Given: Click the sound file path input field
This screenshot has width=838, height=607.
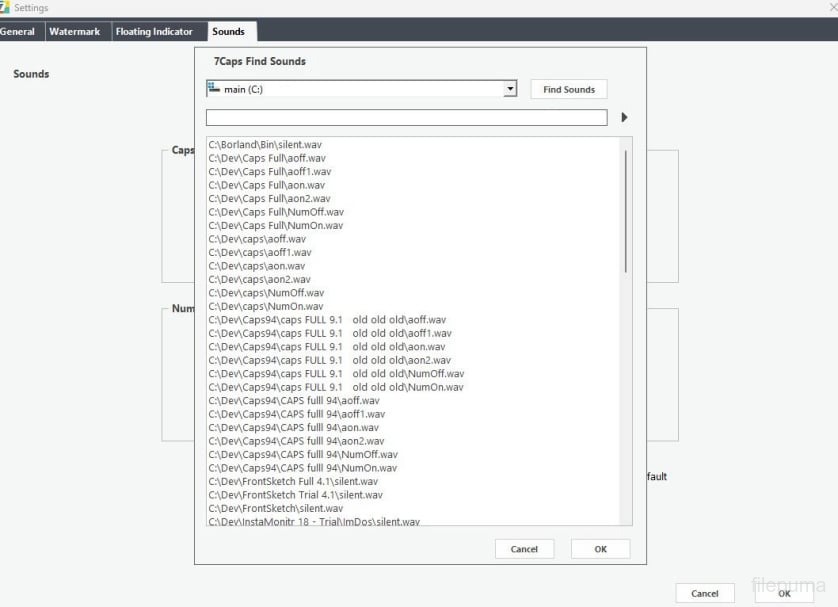Looking at the screenshot, I should (405, 118).
